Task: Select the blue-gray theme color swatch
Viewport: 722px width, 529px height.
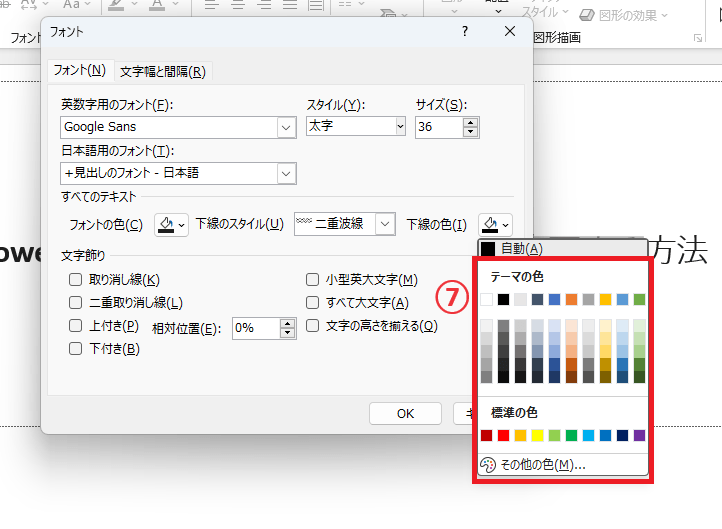Action: pyautogui.click(x=537, y=300)
